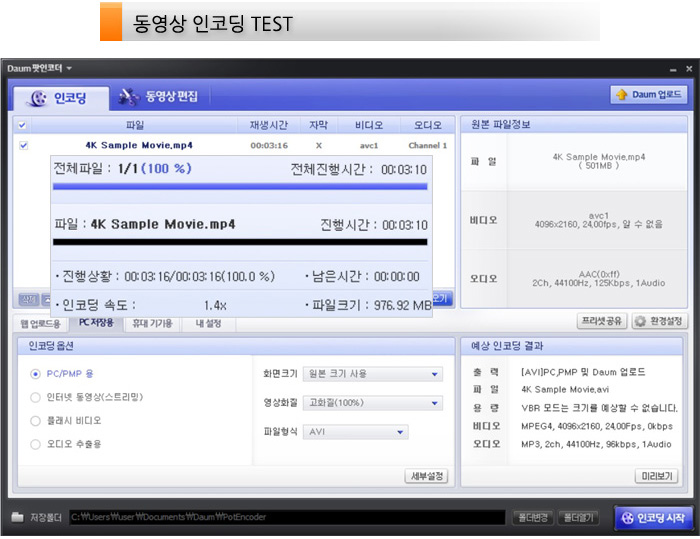Switch to the 동영상 편집 tab
Viewport: 700px width, 539px height.
pos(159,97)
